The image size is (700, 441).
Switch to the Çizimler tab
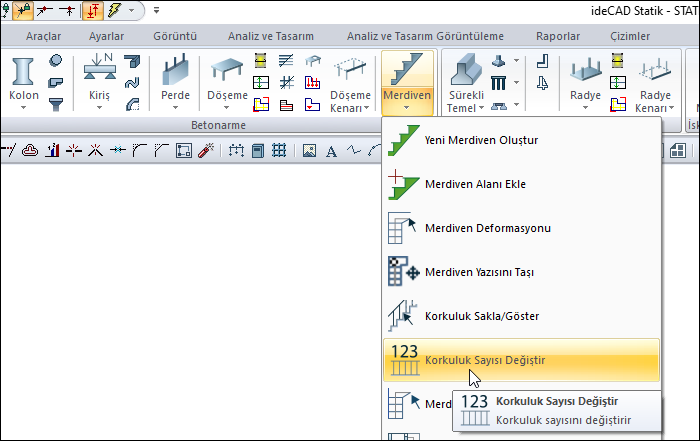pos(630,36)
